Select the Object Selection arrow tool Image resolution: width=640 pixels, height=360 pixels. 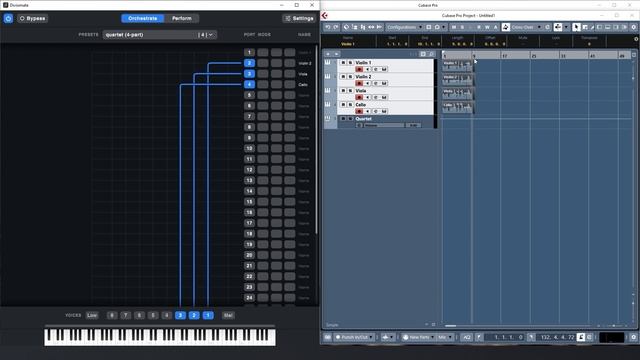576,27
